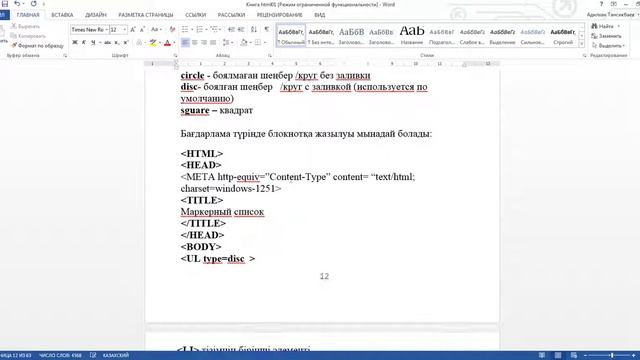The width and height of the screenshot is (640, 360).
Task: Toggle underline (Ч) formatting
Action: [x=93, y=42]
